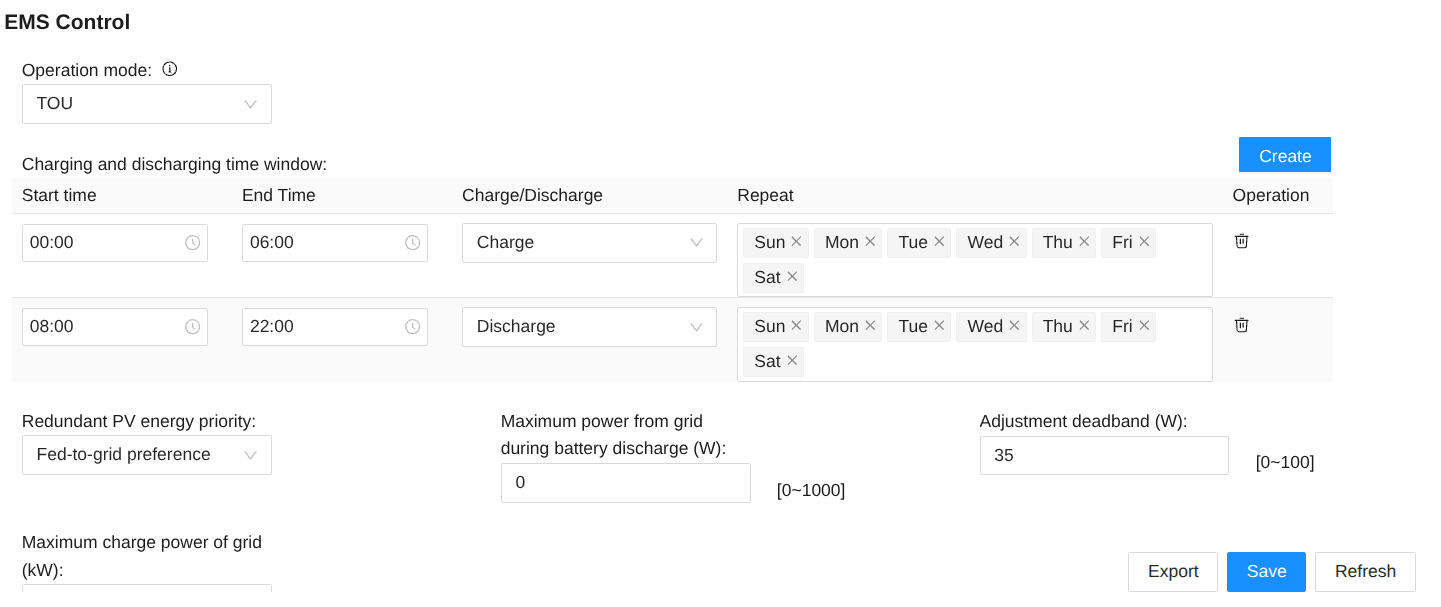Click the Adjustment deadband input field
This screenshot has width=1441, height=607.
pyautogui.click(x=1103, y=456)
